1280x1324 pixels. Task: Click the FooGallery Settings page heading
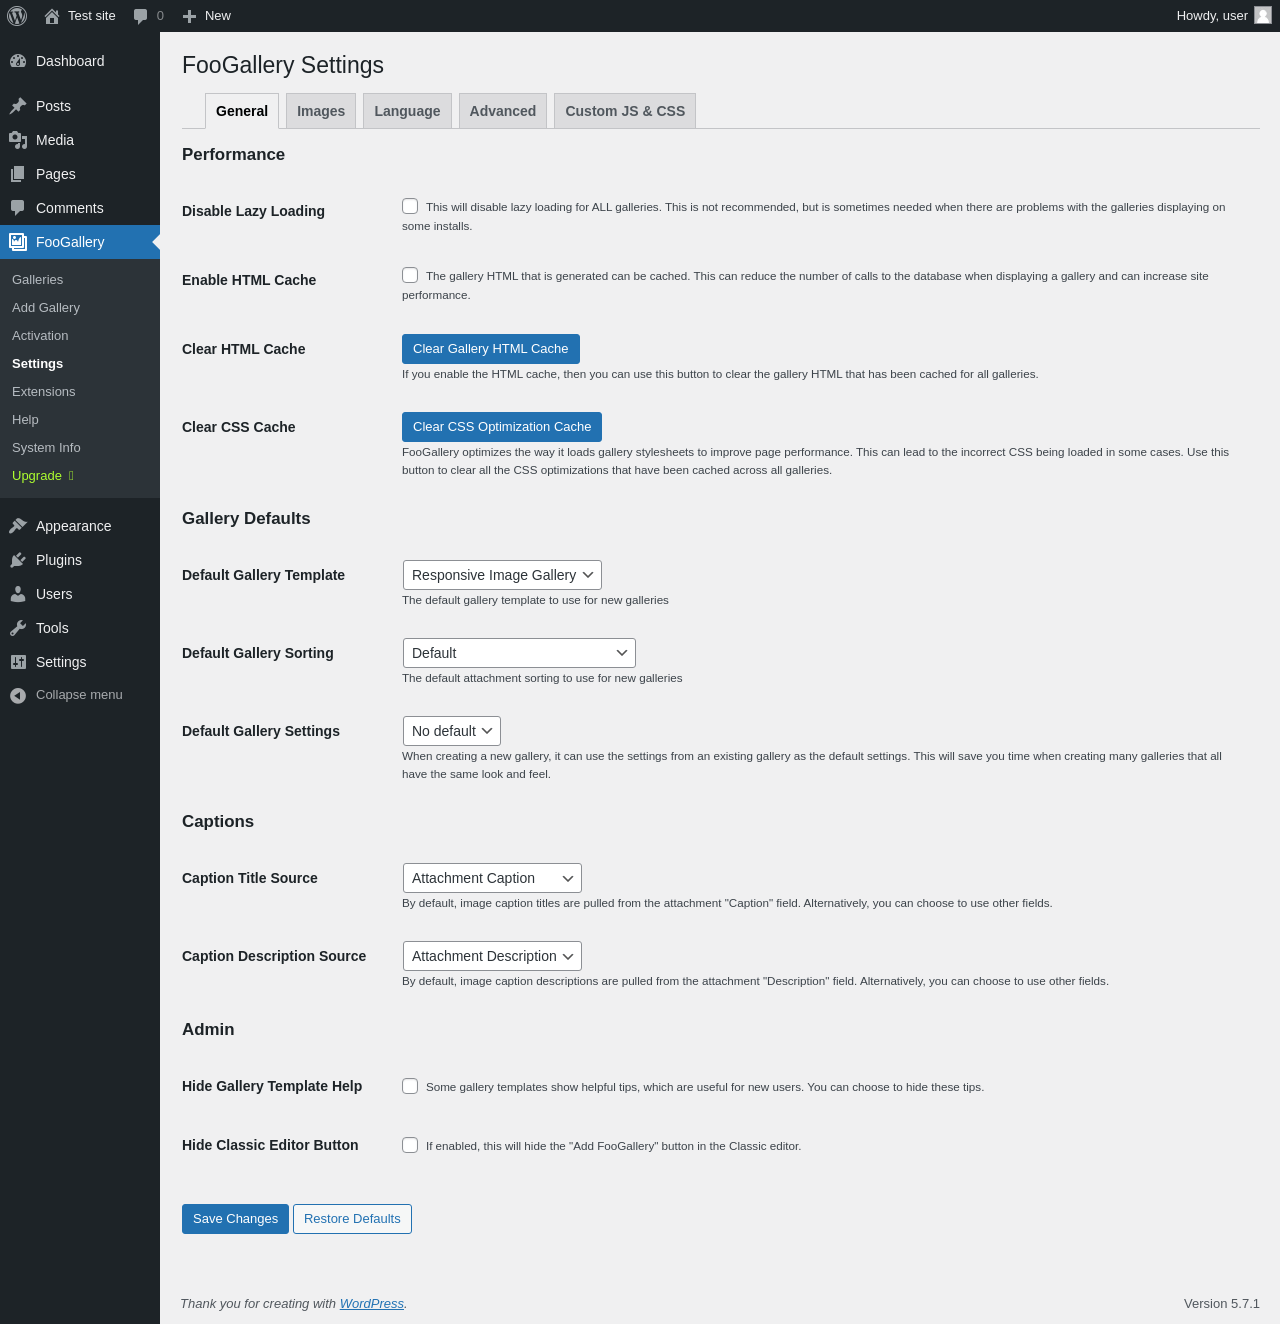tap(283, 65)
